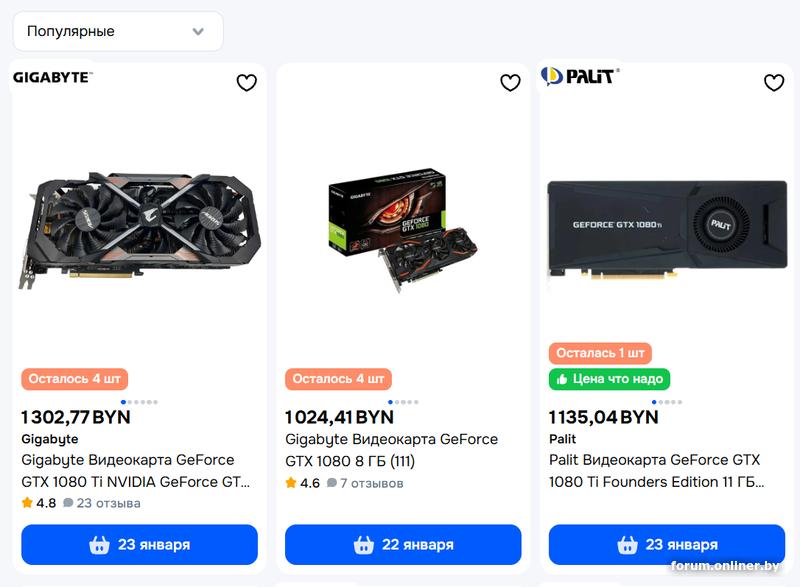Click image carousel dots under Palit photo
The height and width of the screenshot is (587, 800).
click(667, 402)
